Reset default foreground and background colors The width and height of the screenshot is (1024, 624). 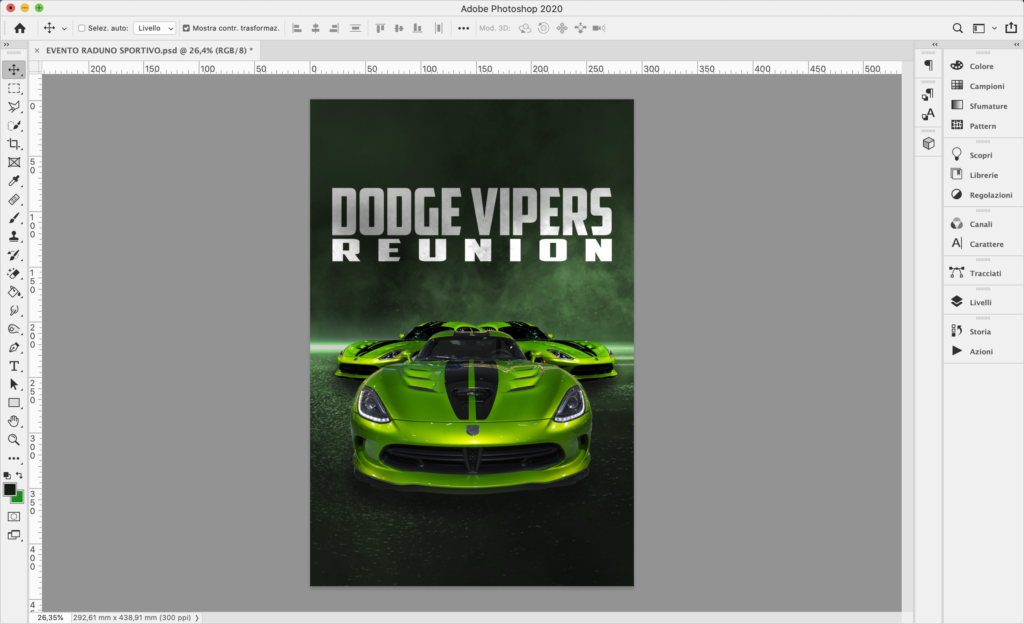click(7, 476)
